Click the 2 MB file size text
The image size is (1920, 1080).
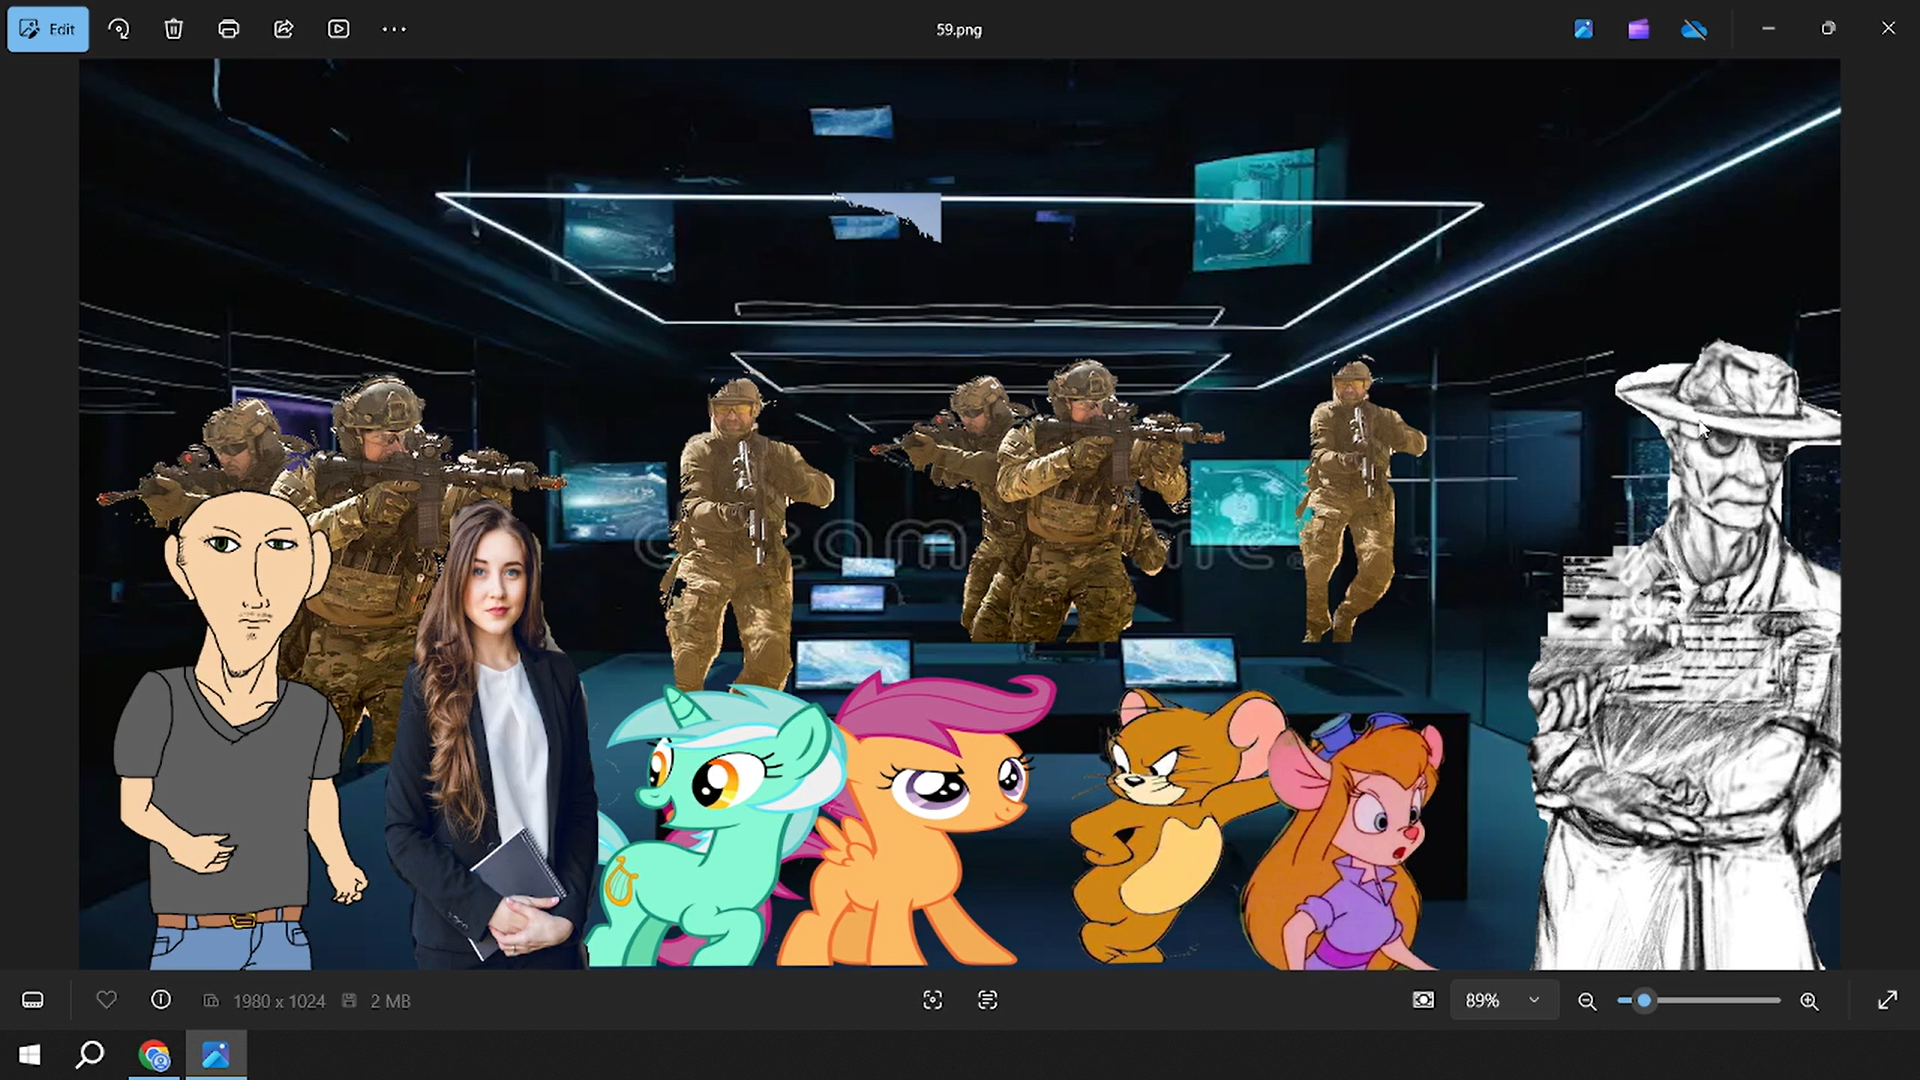point(390,1001)
